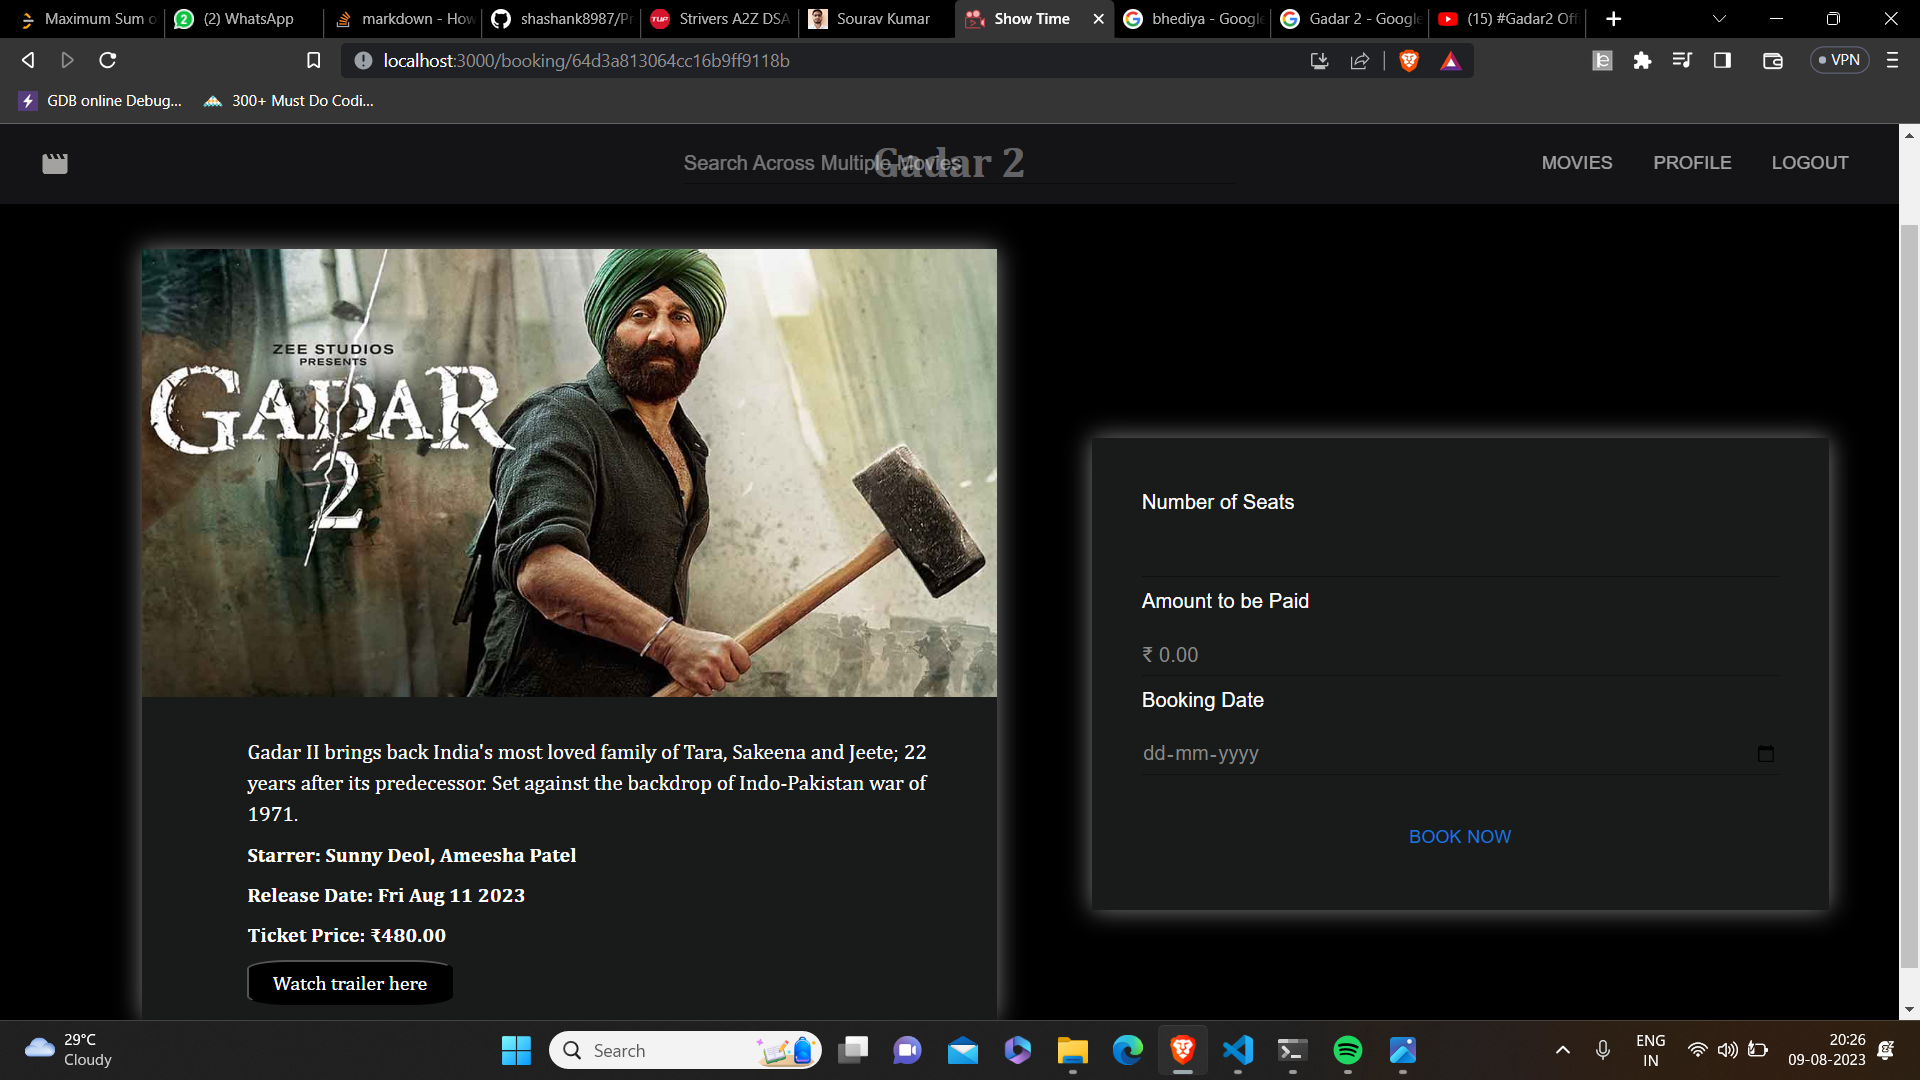
Task: Reload the page with refresh icon
Action: click(108, 61)
